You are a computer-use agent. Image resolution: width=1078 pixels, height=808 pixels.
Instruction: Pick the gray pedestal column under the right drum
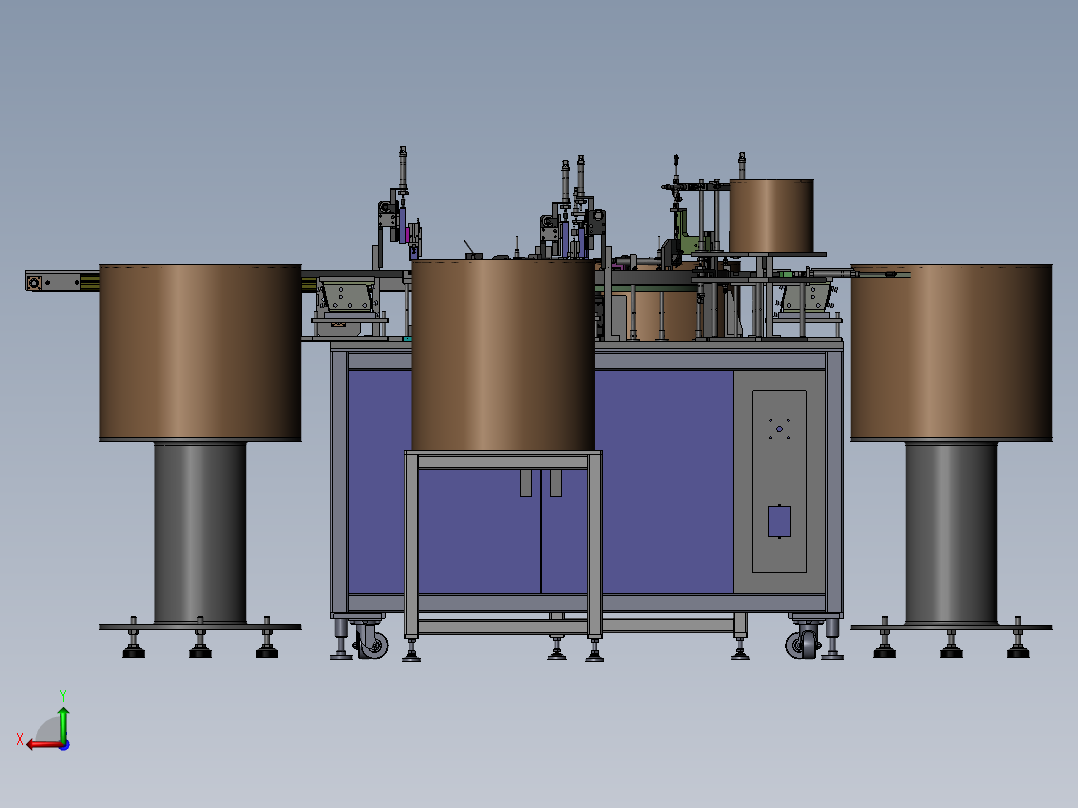point(951,533)
